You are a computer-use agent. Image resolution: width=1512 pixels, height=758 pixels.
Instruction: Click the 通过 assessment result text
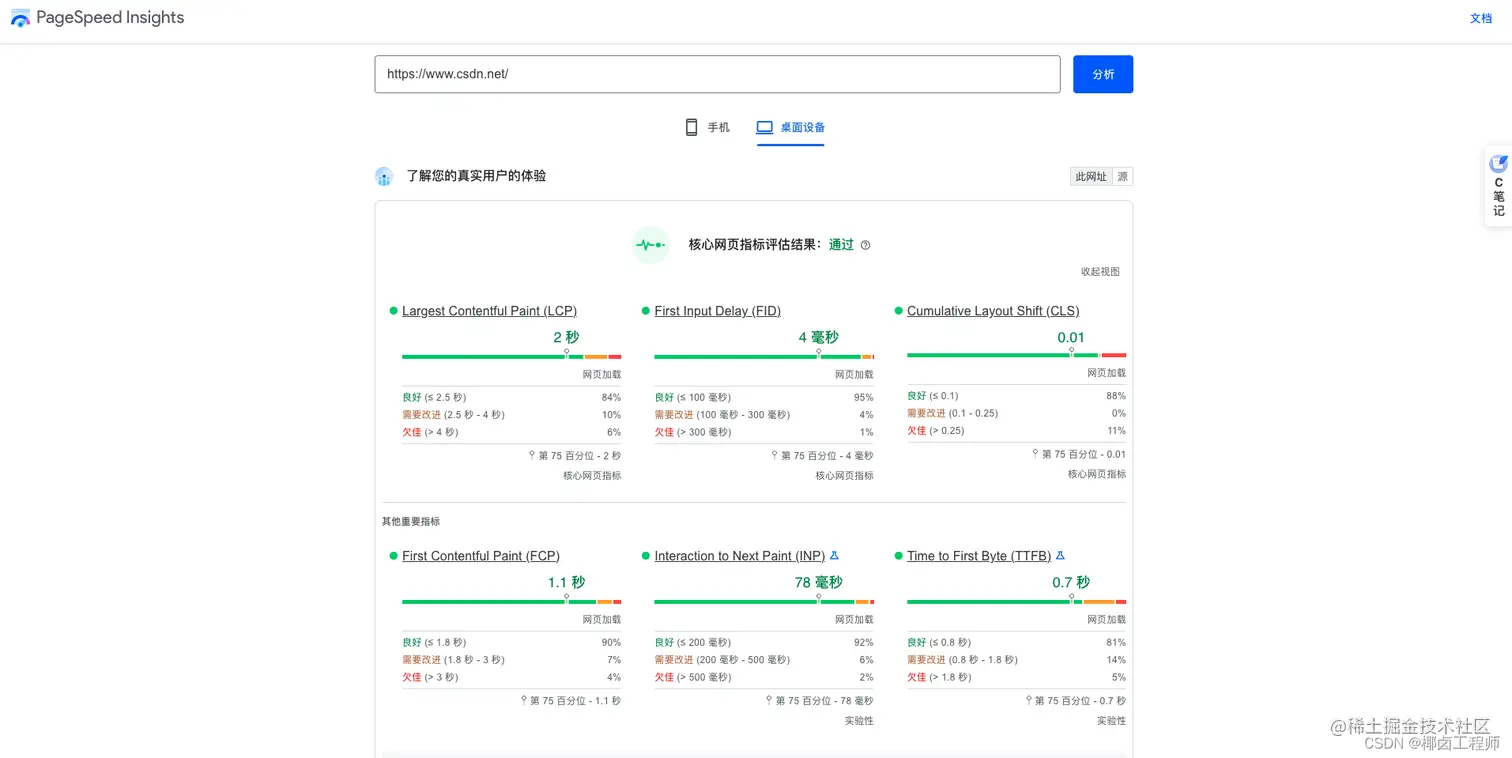point(841,245)
